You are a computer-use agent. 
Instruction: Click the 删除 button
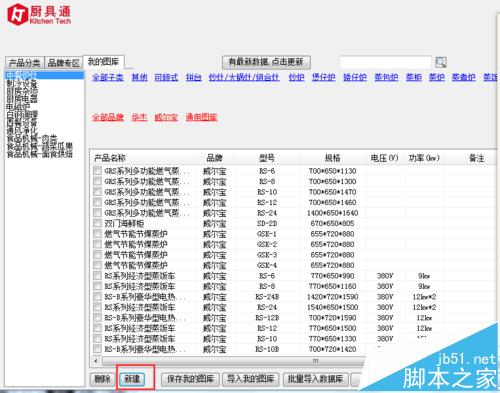pos(102,379)
